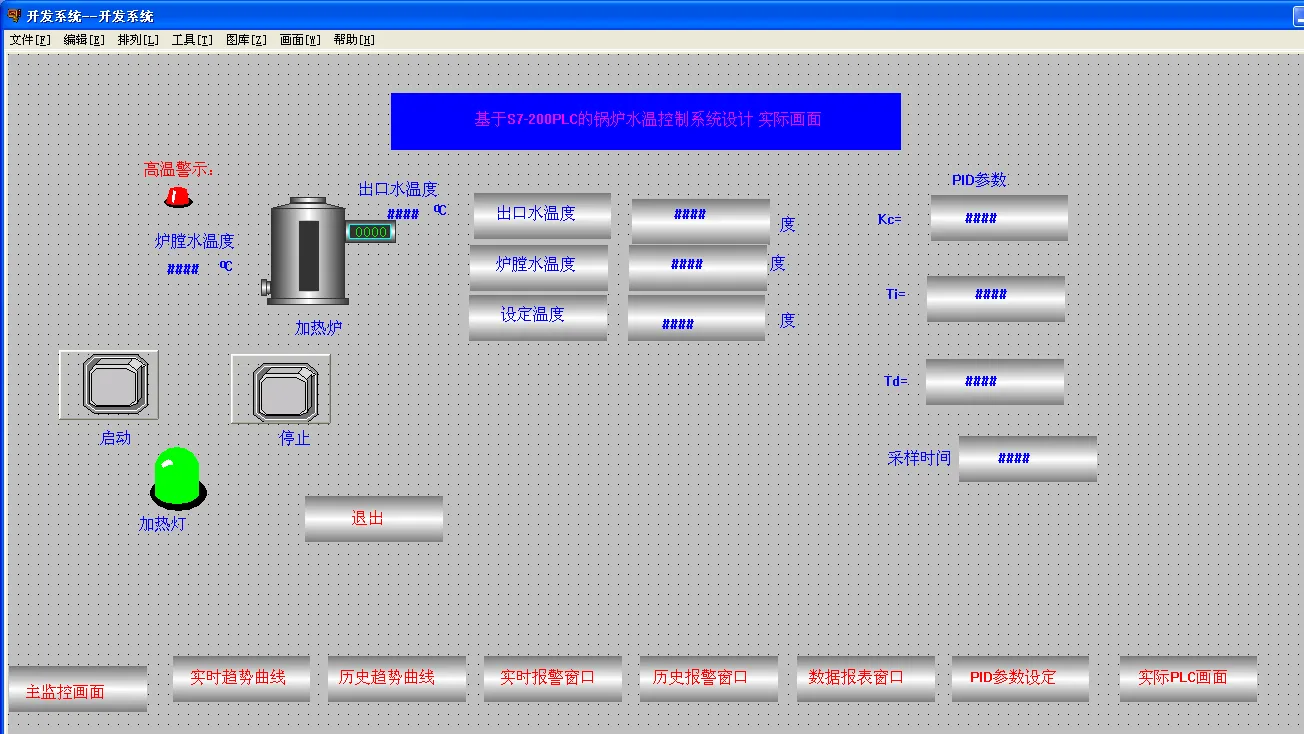Click the 停止 stop push-button graphic
The width and height of the screenshot is (1304, 734).
[281, 389]
